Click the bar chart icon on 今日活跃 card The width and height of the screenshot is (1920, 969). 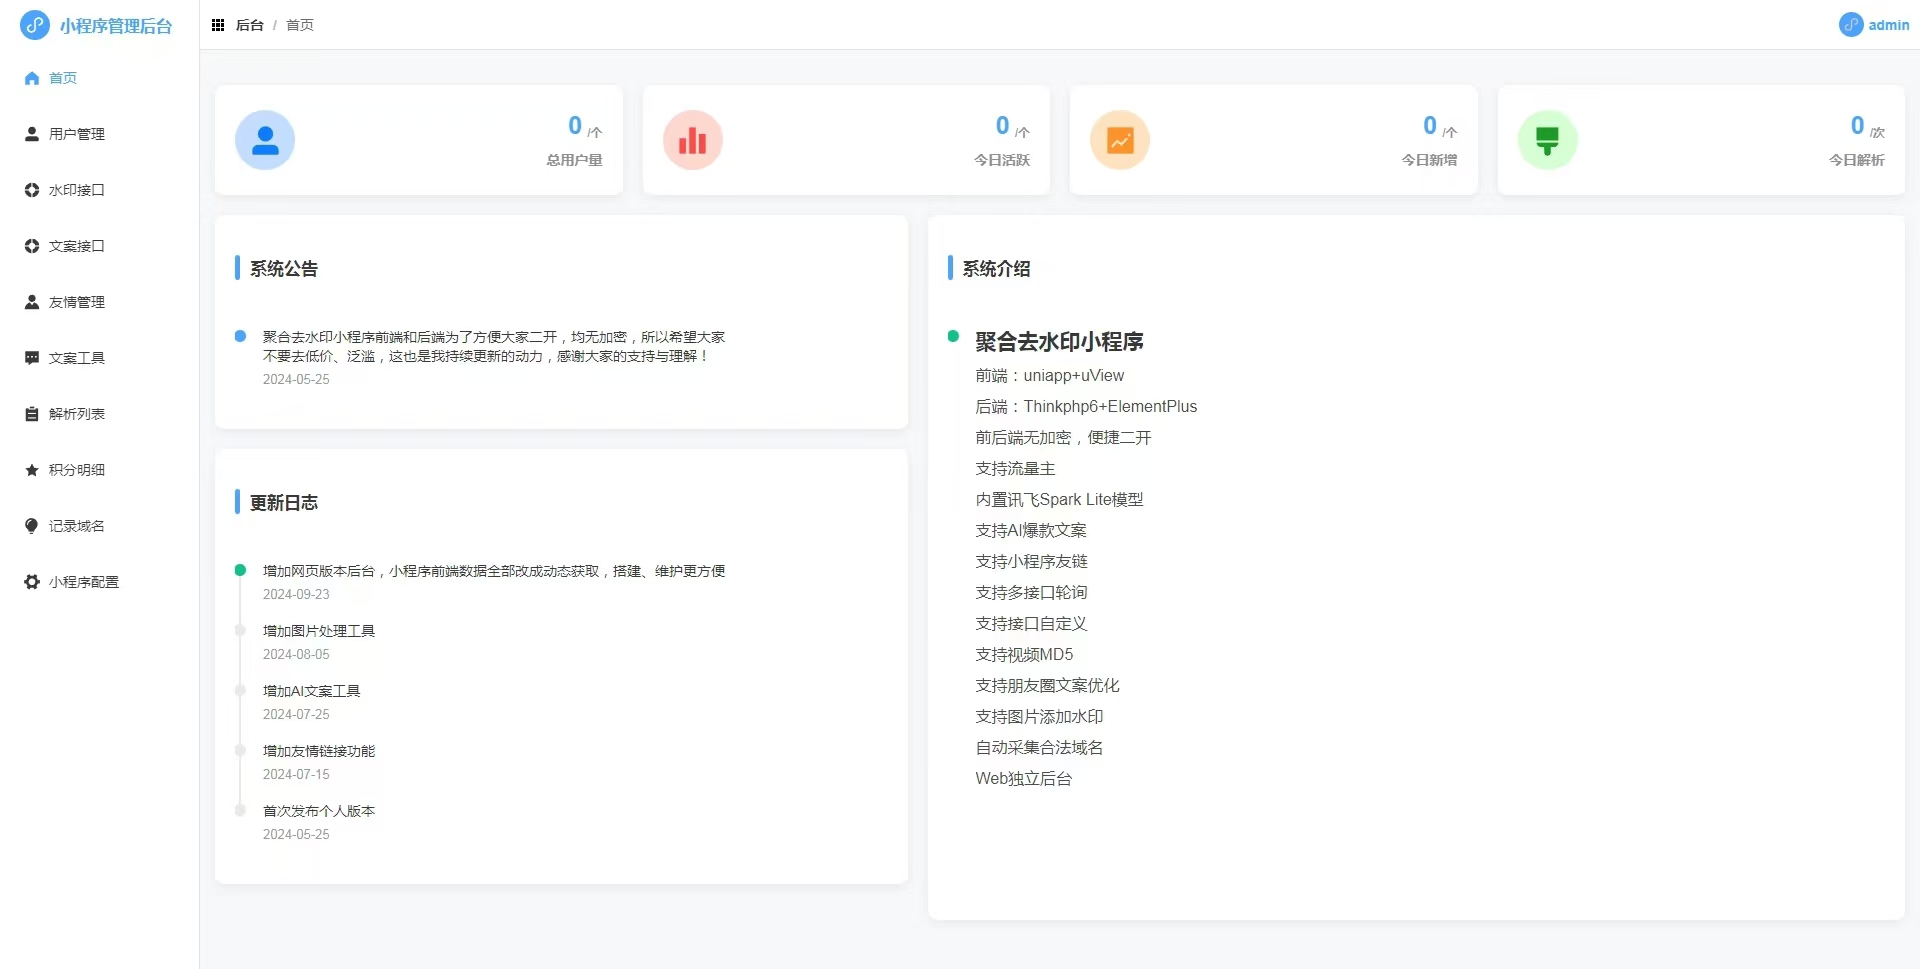(692, 140)
